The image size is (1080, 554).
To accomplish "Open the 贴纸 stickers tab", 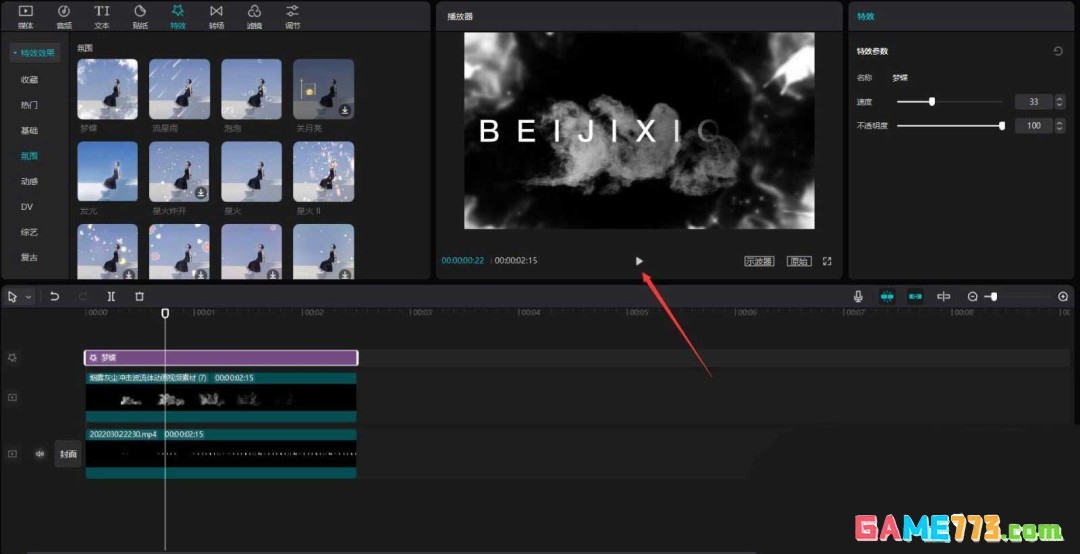I will point(140,17).
